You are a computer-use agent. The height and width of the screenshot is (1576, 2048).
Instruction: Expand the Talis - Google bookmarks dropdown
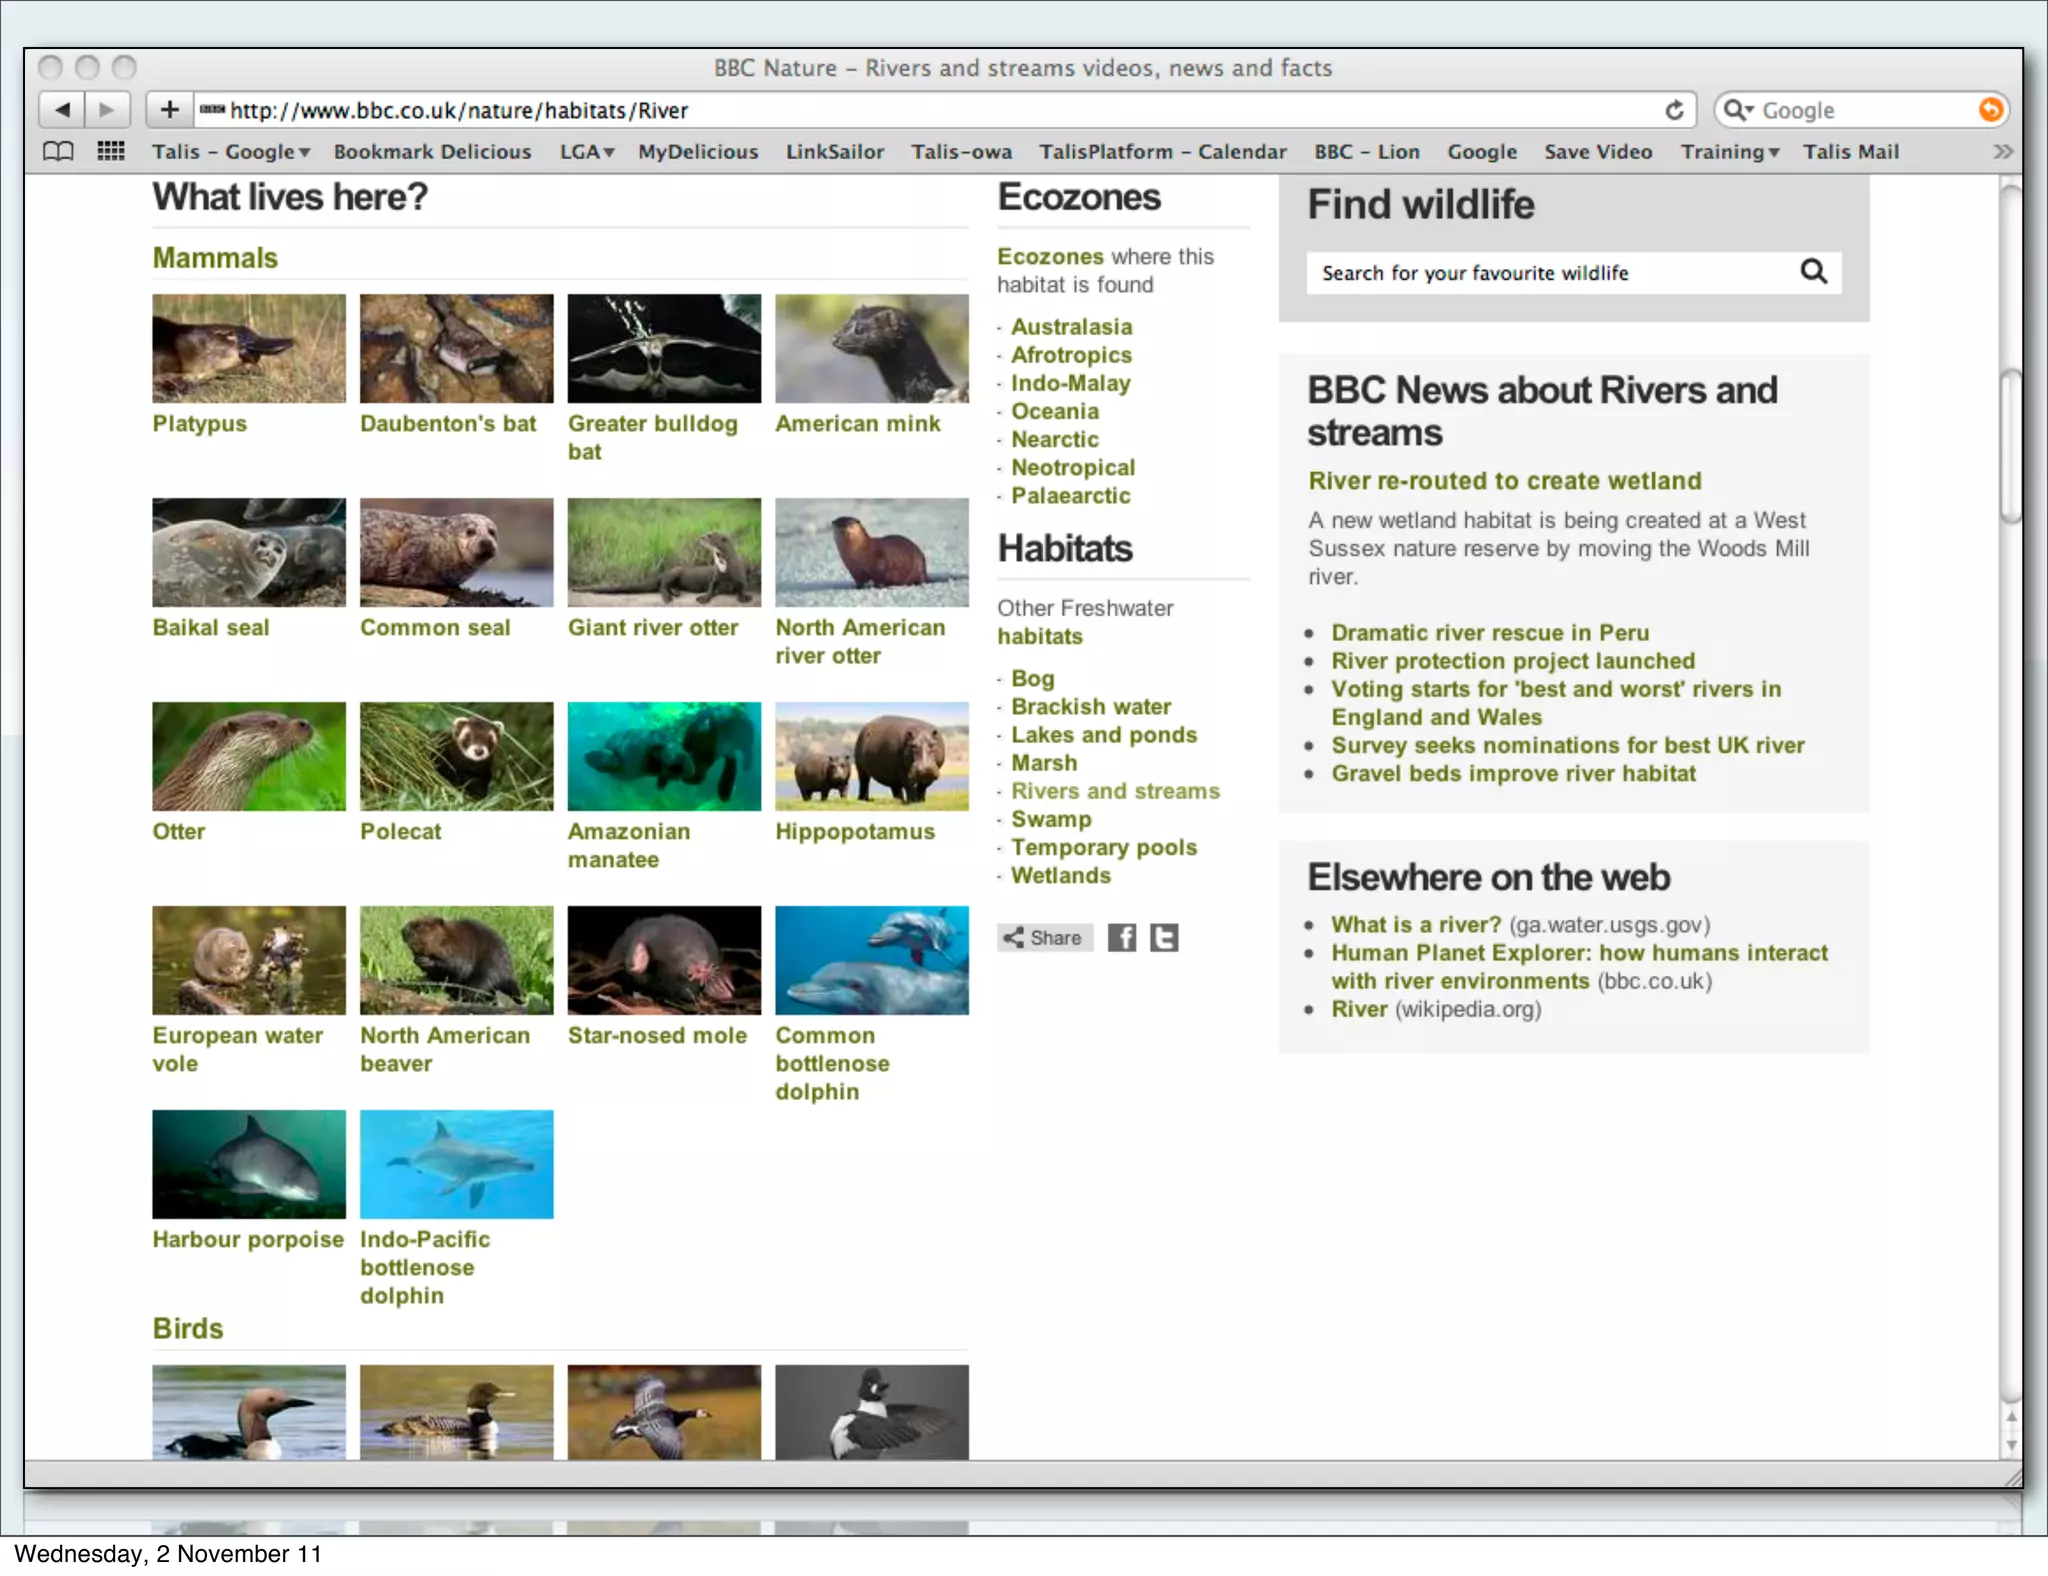click(x=231, y=152)
